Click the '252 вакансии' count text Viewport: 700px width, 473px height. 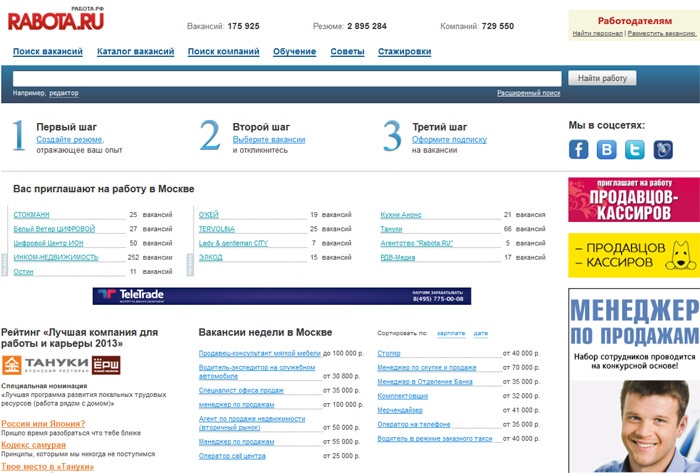pyautogui.click(x=150, y=257)
